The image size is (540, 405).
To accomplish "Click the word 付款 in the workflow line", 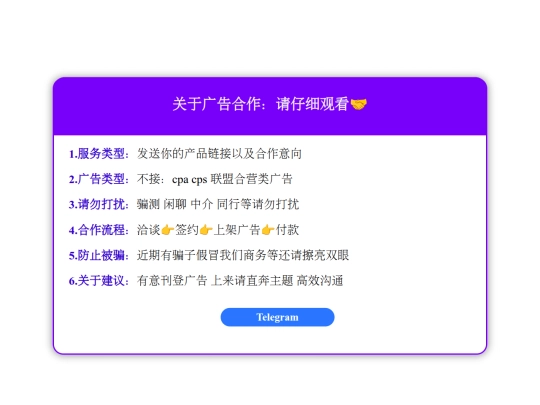I will coord(287,230).
